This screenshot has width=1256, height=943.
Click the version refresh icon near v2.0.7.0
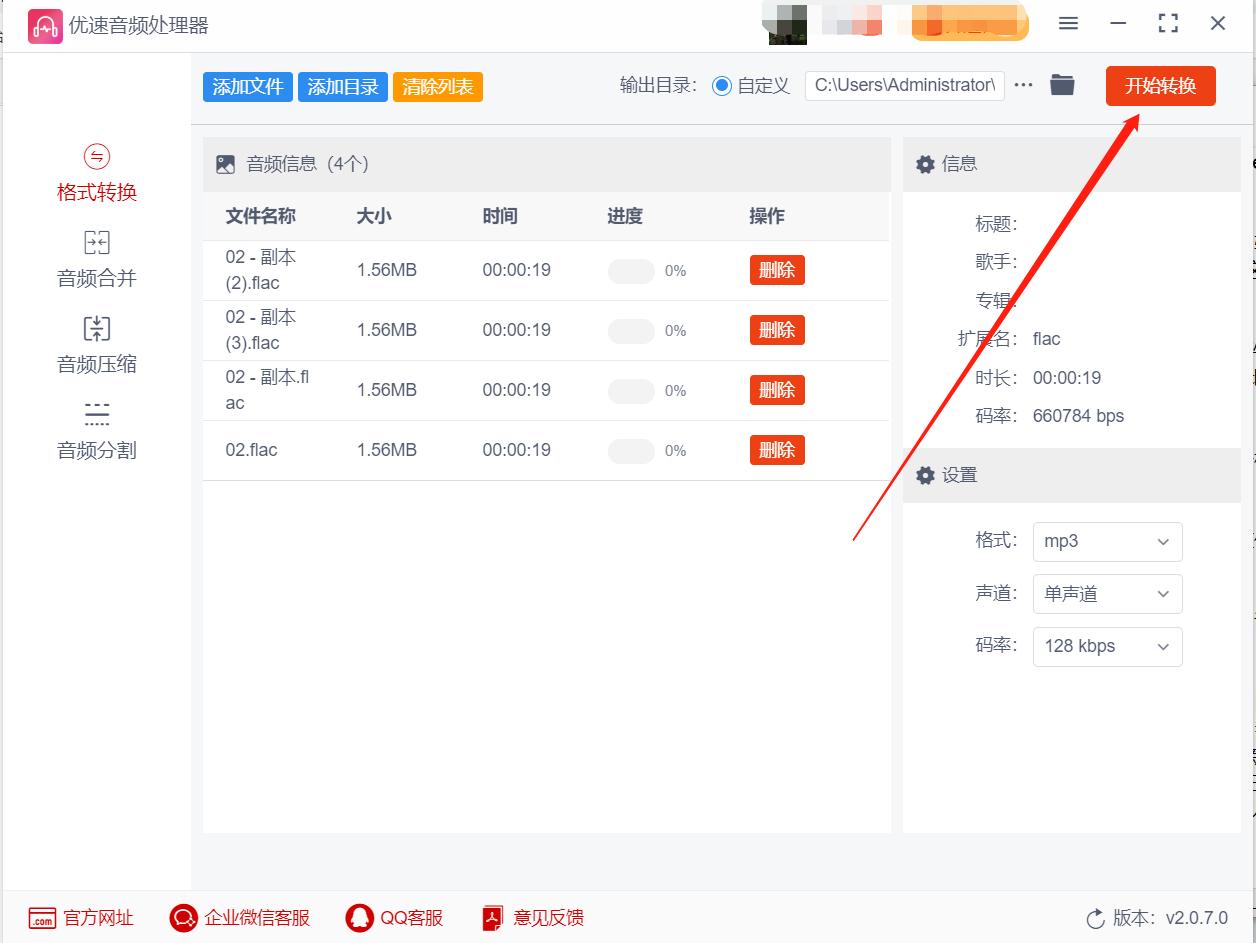pos(1096,916)
